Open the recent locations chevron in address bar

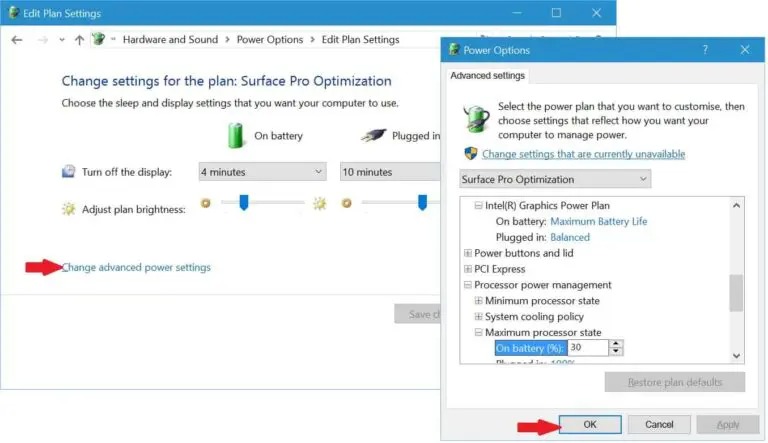pos(62,40)
